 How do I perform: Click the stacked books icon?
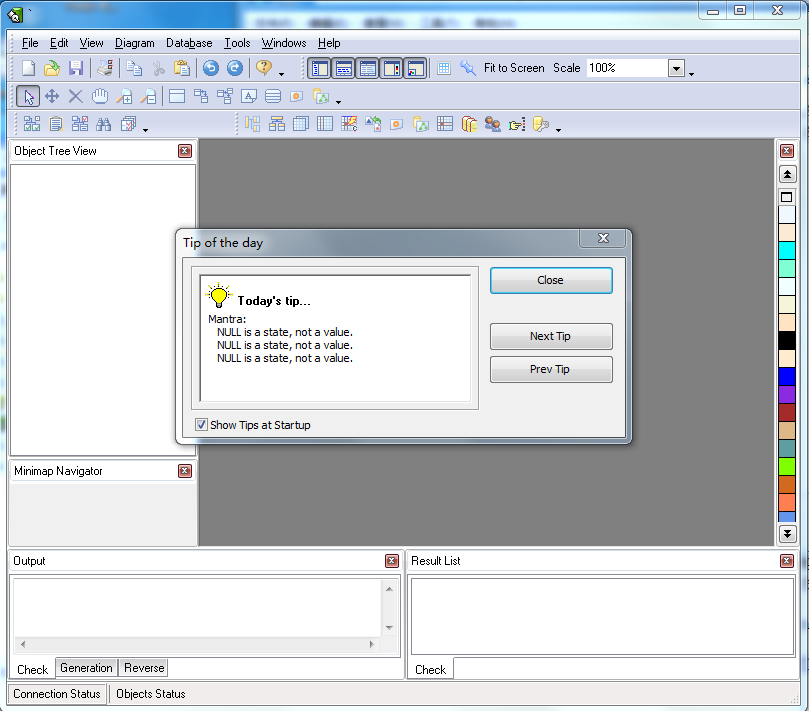point(469,124)
